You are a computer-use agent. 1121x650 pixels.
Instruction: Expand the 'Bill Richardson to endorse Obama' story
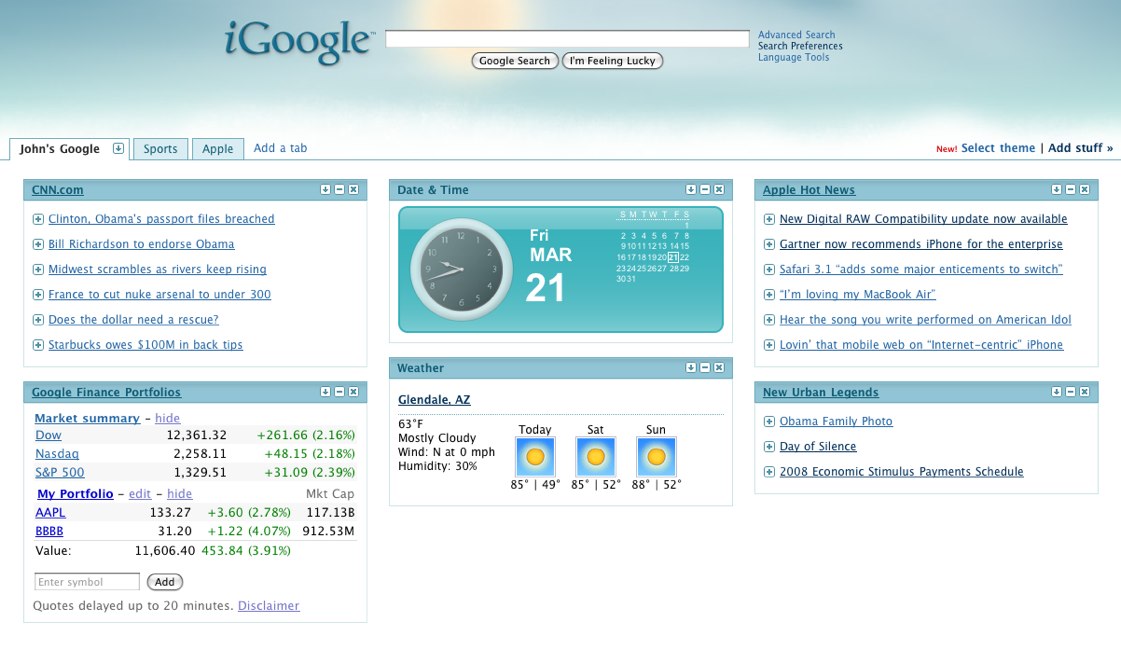click(x=38, y=245)
